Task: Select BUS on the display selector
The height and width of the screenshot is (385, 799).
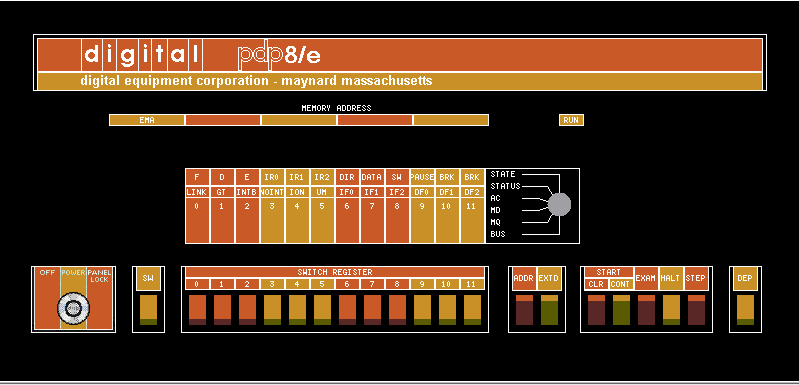Action: click(x=498, y=234)
